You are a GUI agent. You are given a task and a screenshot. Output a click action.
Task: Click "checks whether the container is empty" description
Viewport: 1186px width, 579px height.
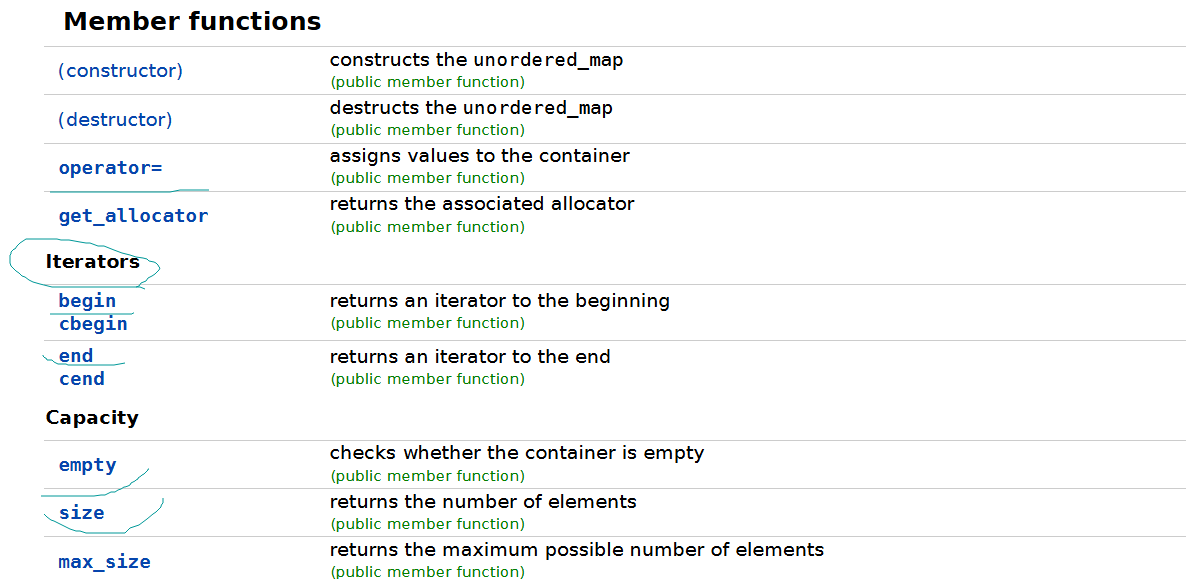(x=516, y=453)
